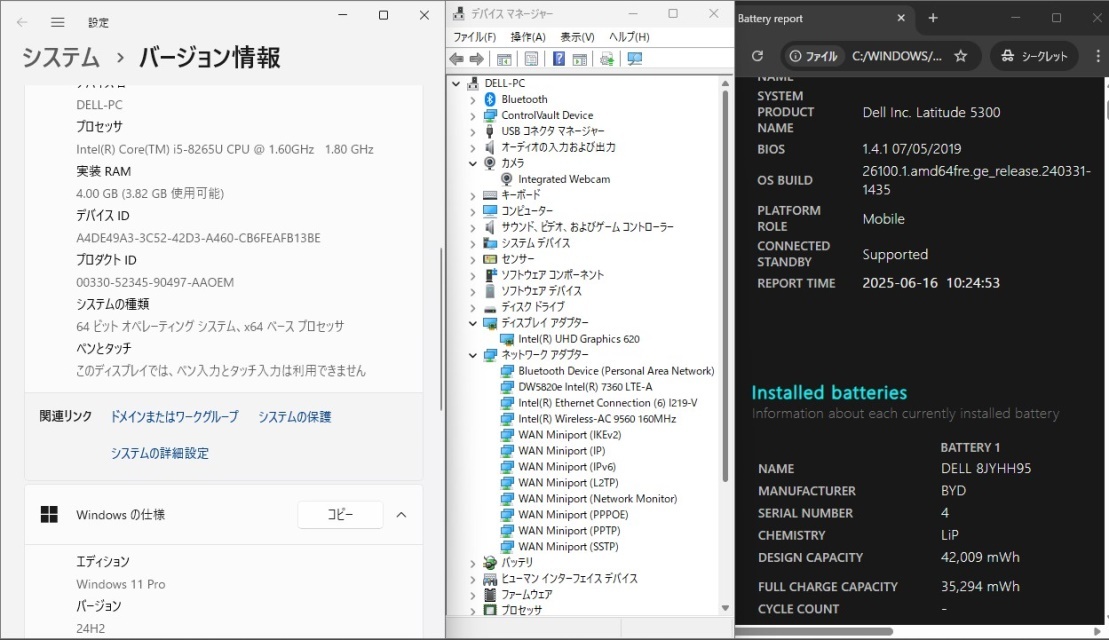The width and height of the screenshot is (1109, 640).
Task: Select Intel(R) UHD Graphics 620 device
Action: [579, 339]
